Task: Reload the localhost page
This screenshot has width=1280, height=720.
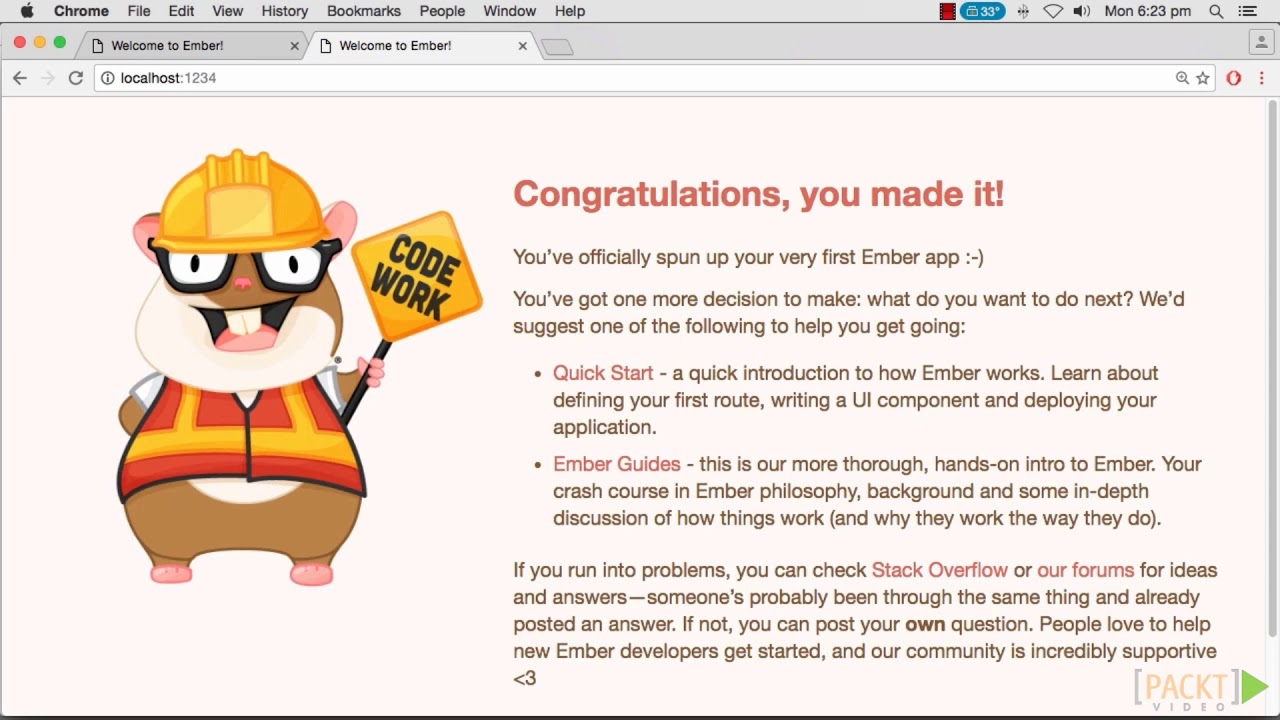Action: click(75, 78)
